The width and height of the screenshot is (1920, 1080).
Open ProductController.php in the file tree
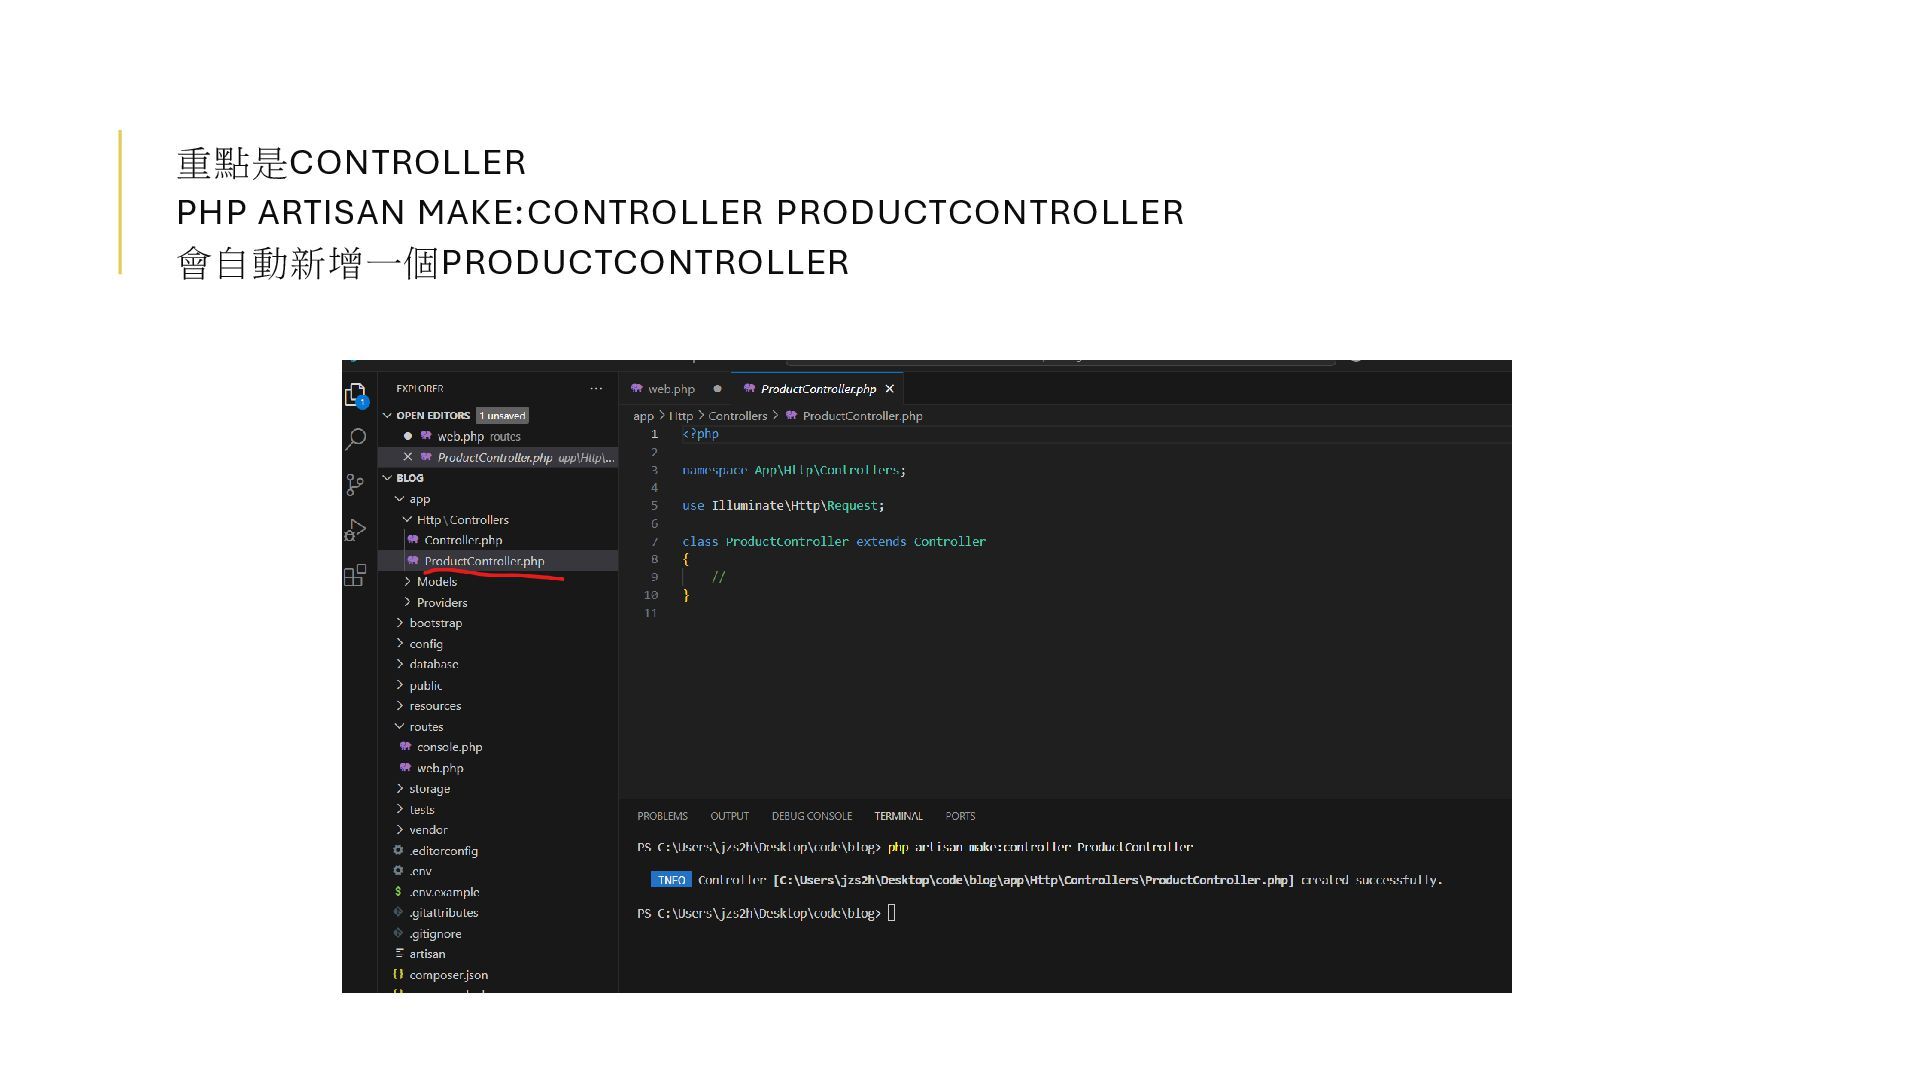484,561
